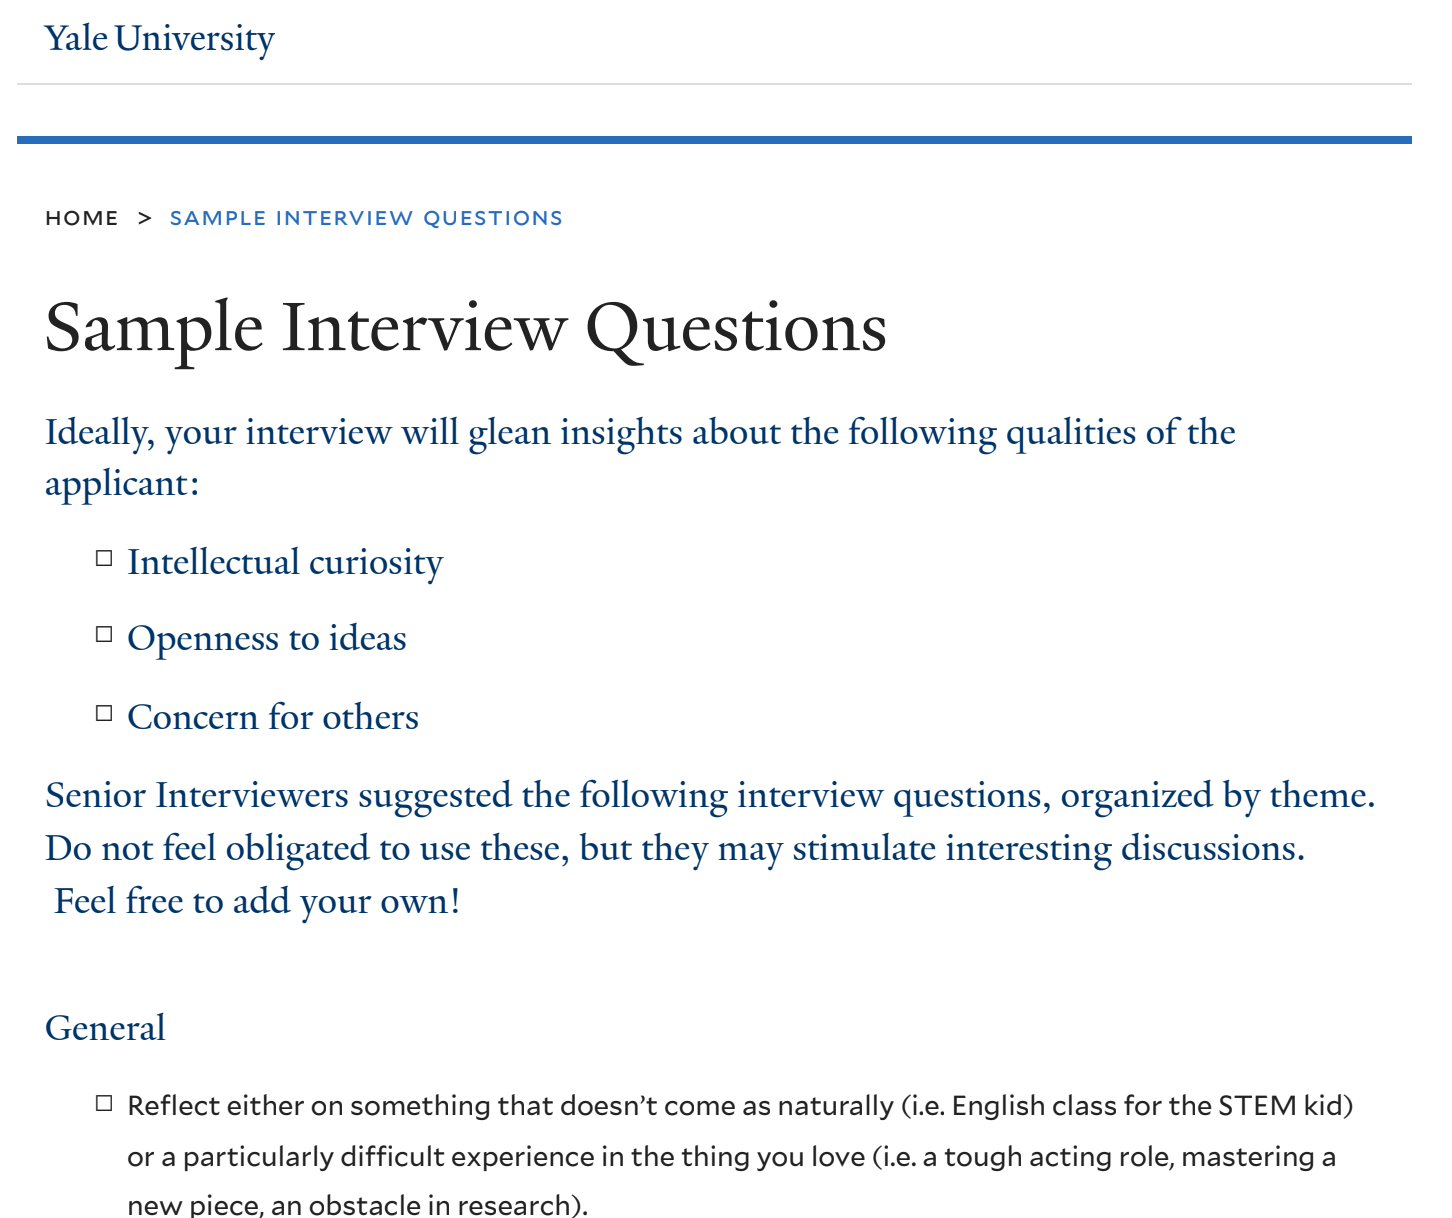Click the 'Ideally, your interview will glean' intro line
The image size is (1452, 1218).
(640, 433)
